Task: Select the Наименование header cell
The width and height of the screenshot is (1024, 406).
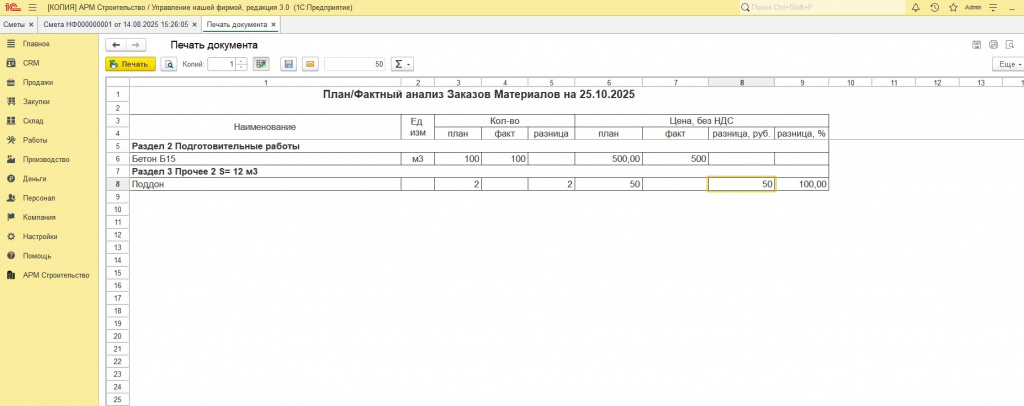Action: click(265, 127)
